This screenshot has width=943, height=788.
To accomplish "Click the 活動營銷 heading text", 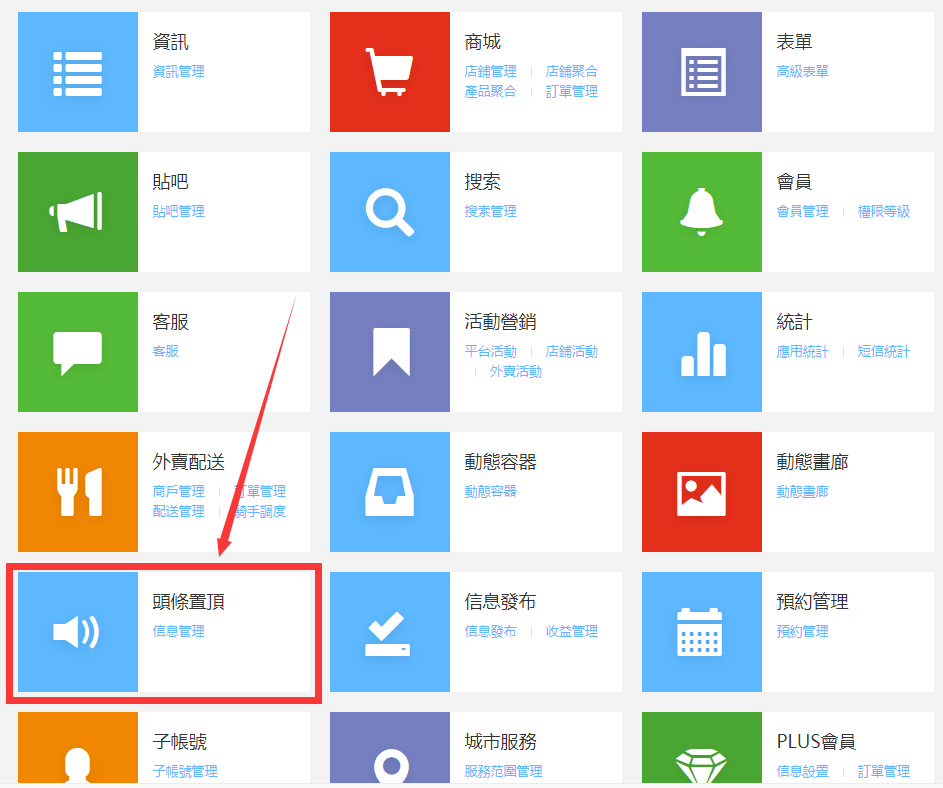I will click(x=500, y=322).
